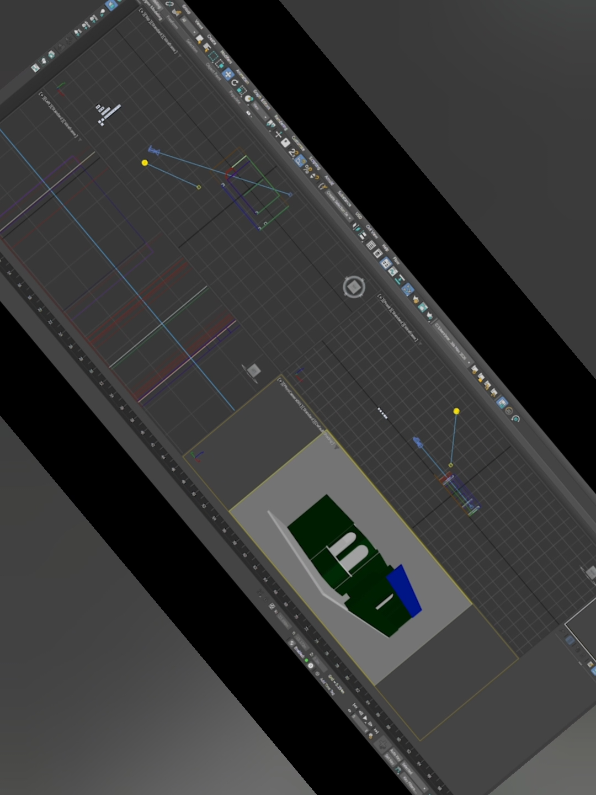Toggle Percent Snap
The width and height of the screenshot is (596, 795).
(x=307, y=170)
